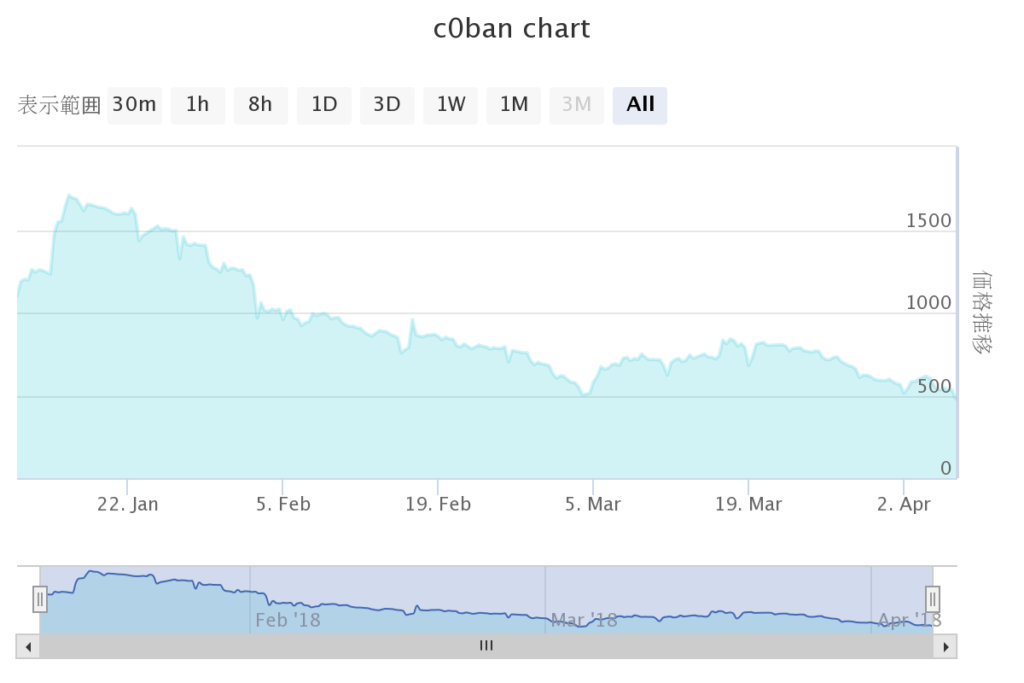Click the right navigator range handle

(x=932, y=599)
